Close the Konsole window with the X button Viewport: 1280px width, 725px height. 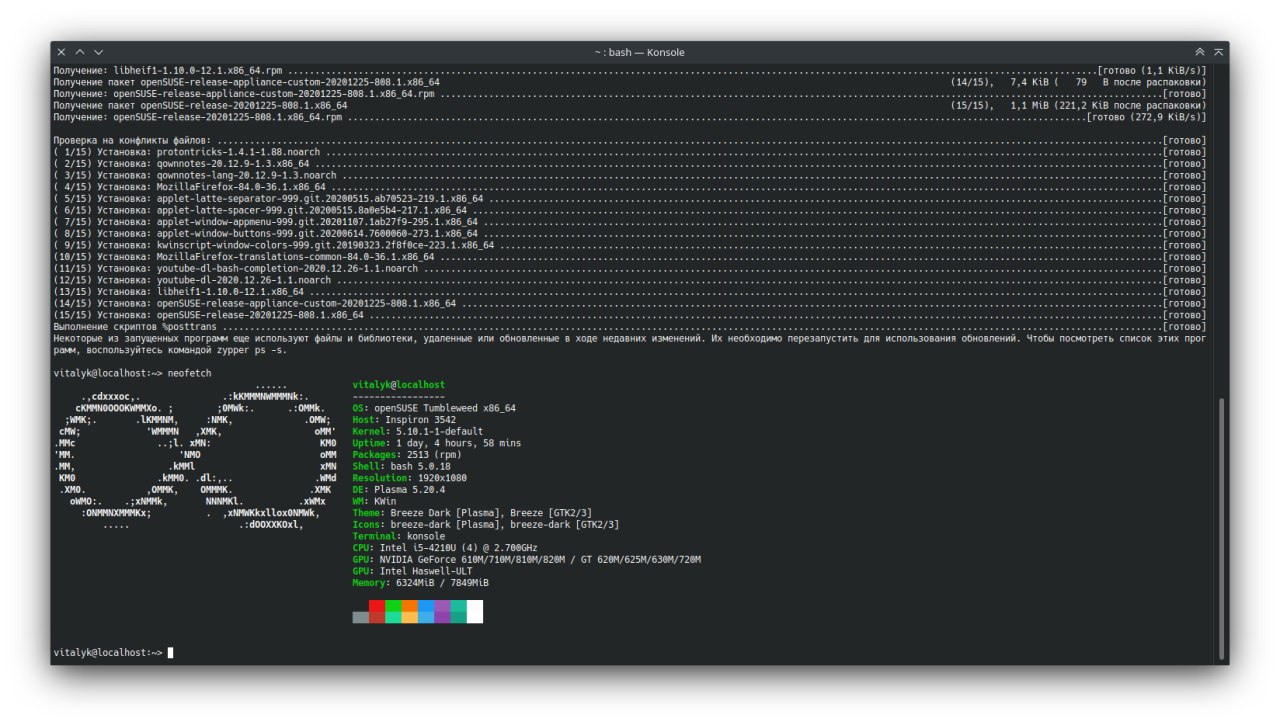pyautogui.click(x=62, y=52)
